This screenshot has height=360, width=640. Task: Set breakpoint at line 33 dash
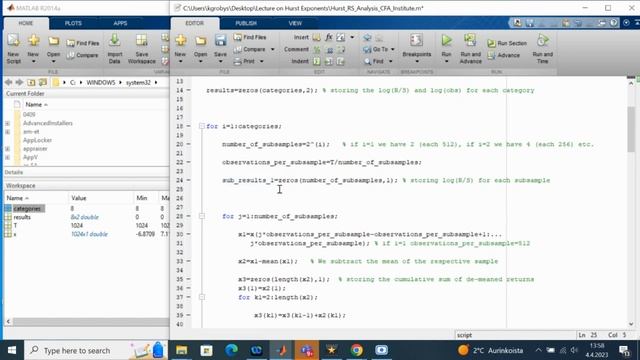(189, 261)
